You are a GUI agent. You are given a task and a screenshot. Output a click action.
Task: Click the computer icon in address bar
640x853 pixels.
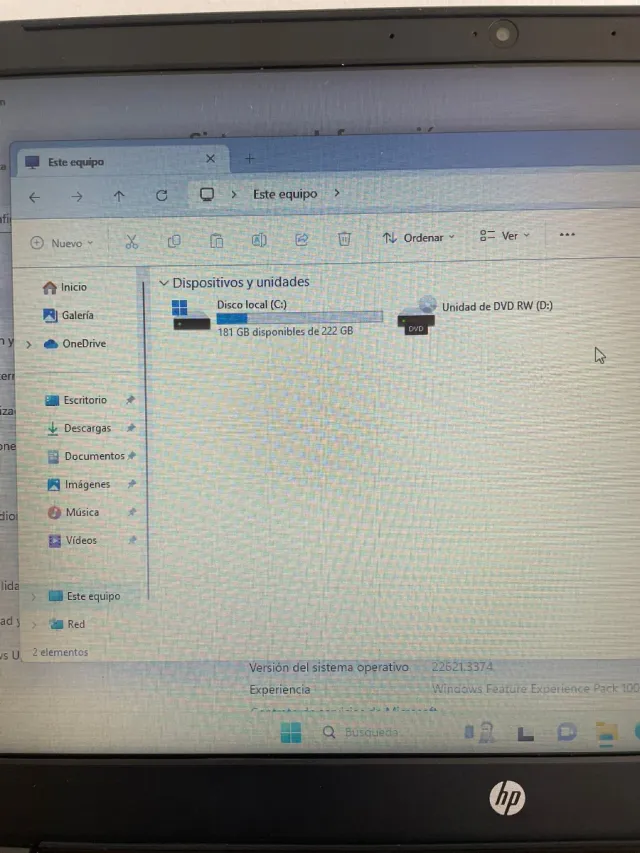tap(207, 194)
